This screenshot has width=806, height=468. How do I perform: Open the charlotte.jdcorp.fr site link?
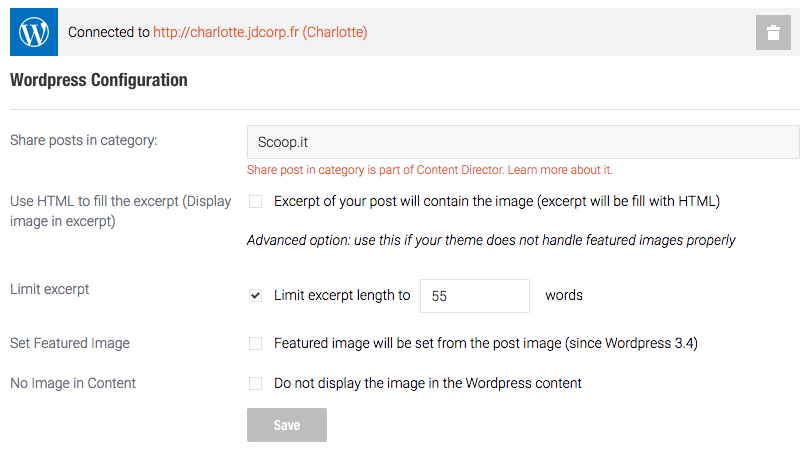click(260, 32)
